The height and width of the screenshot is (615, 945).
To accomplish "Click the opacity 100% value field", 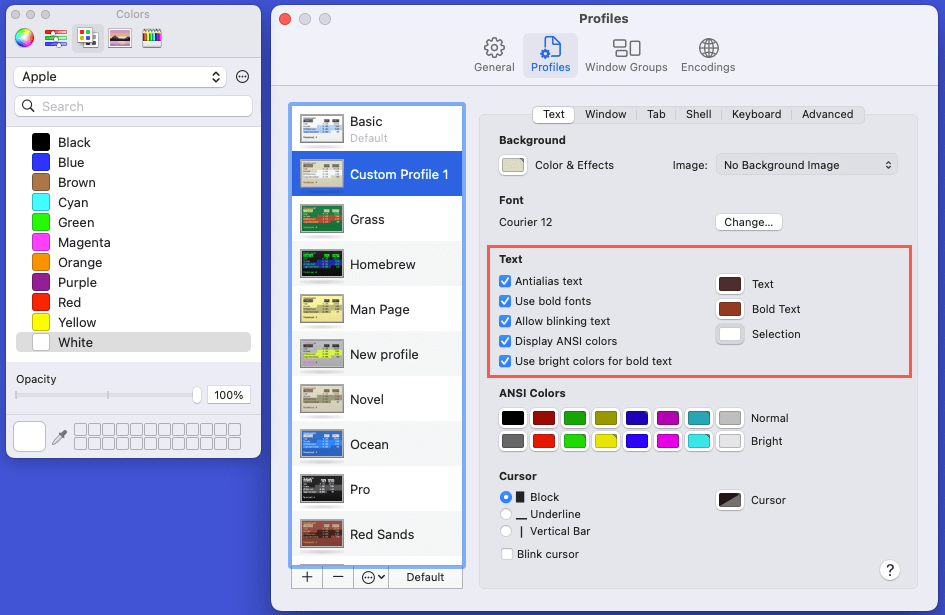I will pos(228,395).
